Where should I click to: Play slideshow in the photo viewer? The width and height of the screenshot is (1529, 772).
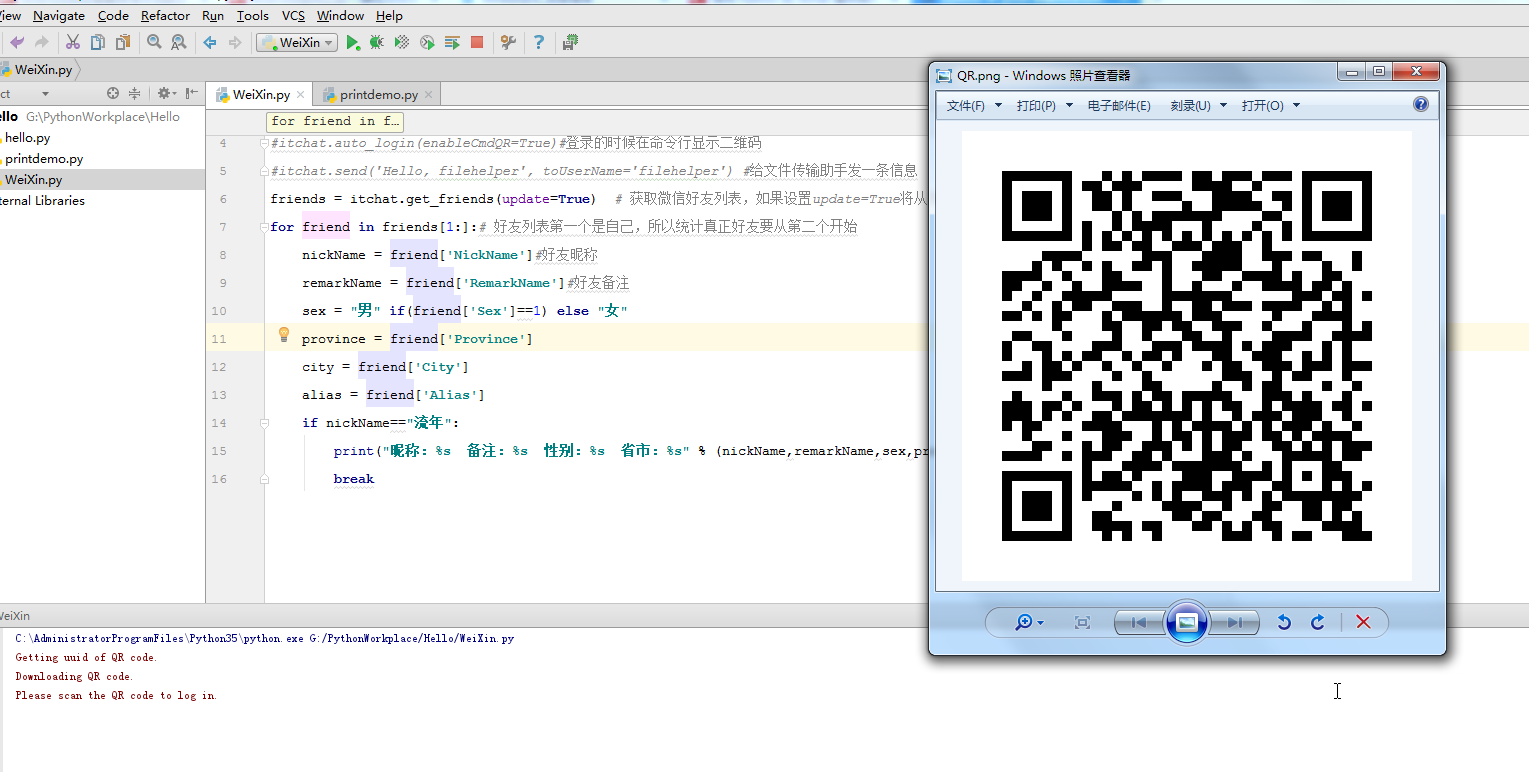pyautogui.click(x=1186, y=622)
